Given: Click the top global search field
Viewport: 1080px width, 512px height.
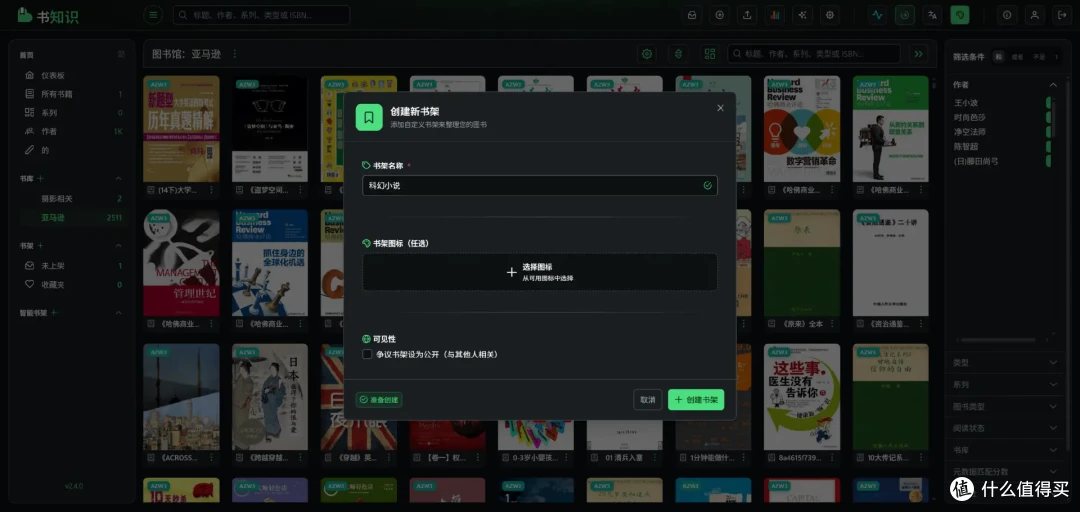Looking at the screenshot, I should [x=261, y=14].
